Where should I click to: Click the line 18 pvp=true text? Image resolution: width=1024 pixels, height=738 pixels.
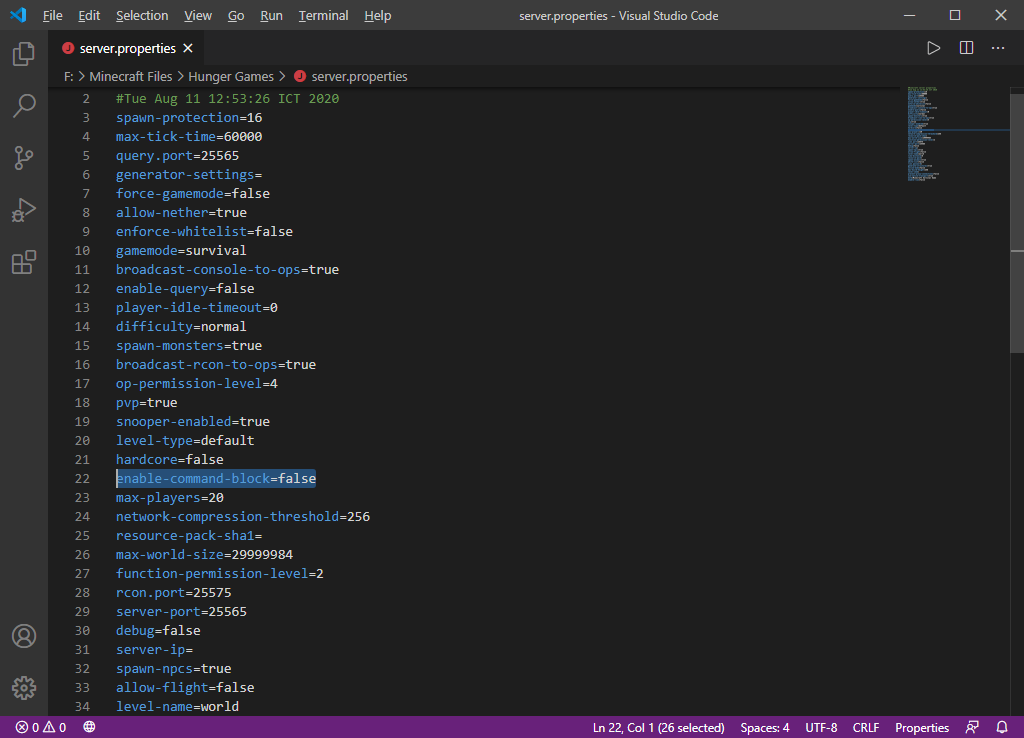click(x=146, y=402)
